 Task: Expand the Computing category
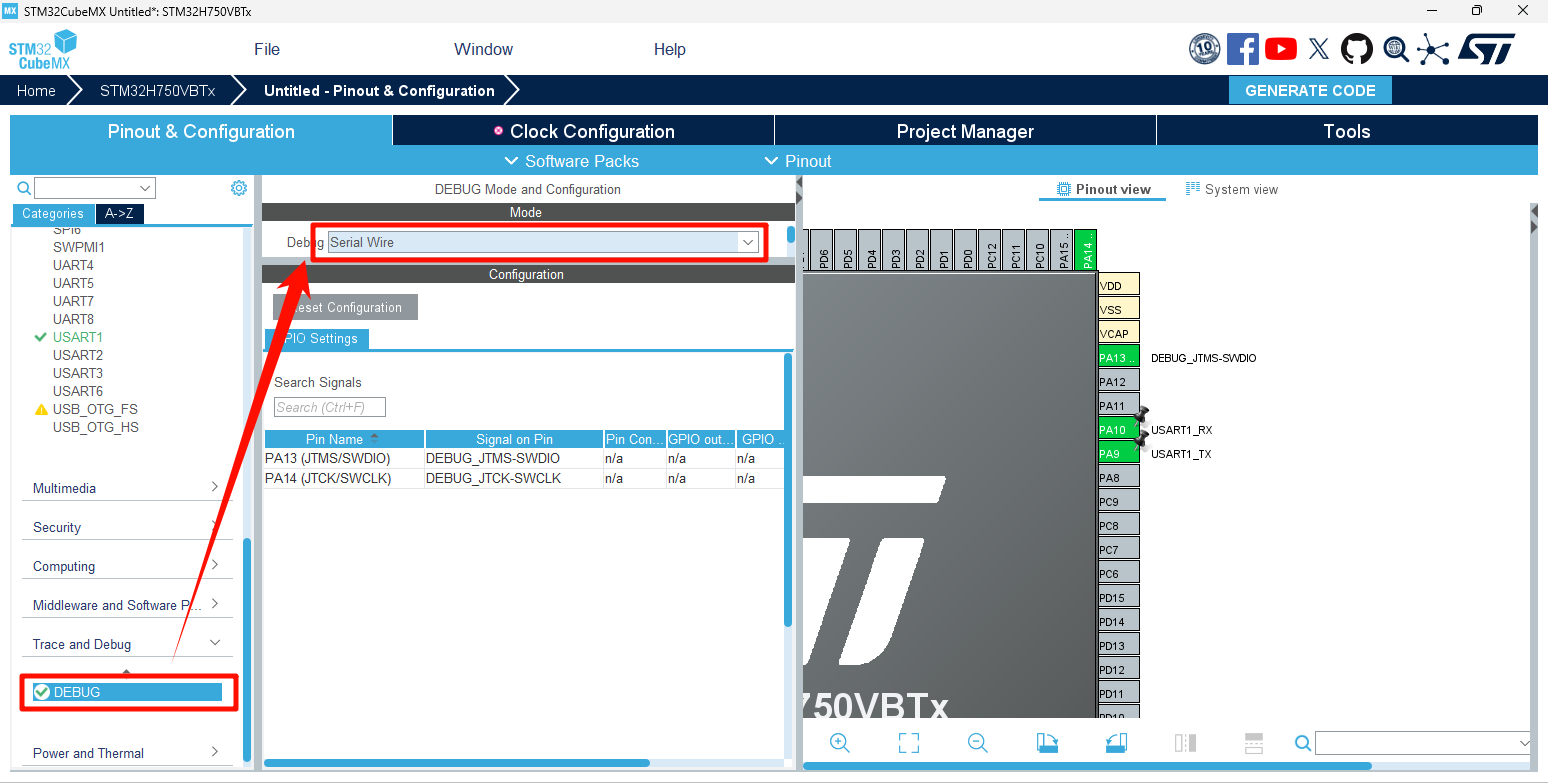[x=127, y=566]
